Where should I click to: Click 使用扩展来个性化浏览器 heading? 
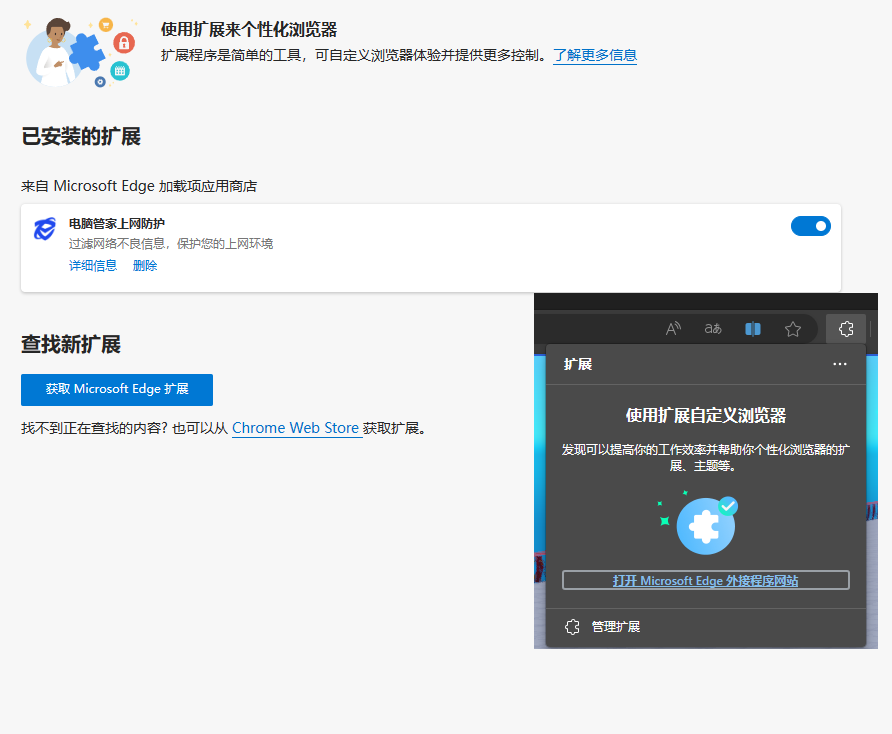pos(249,30)
